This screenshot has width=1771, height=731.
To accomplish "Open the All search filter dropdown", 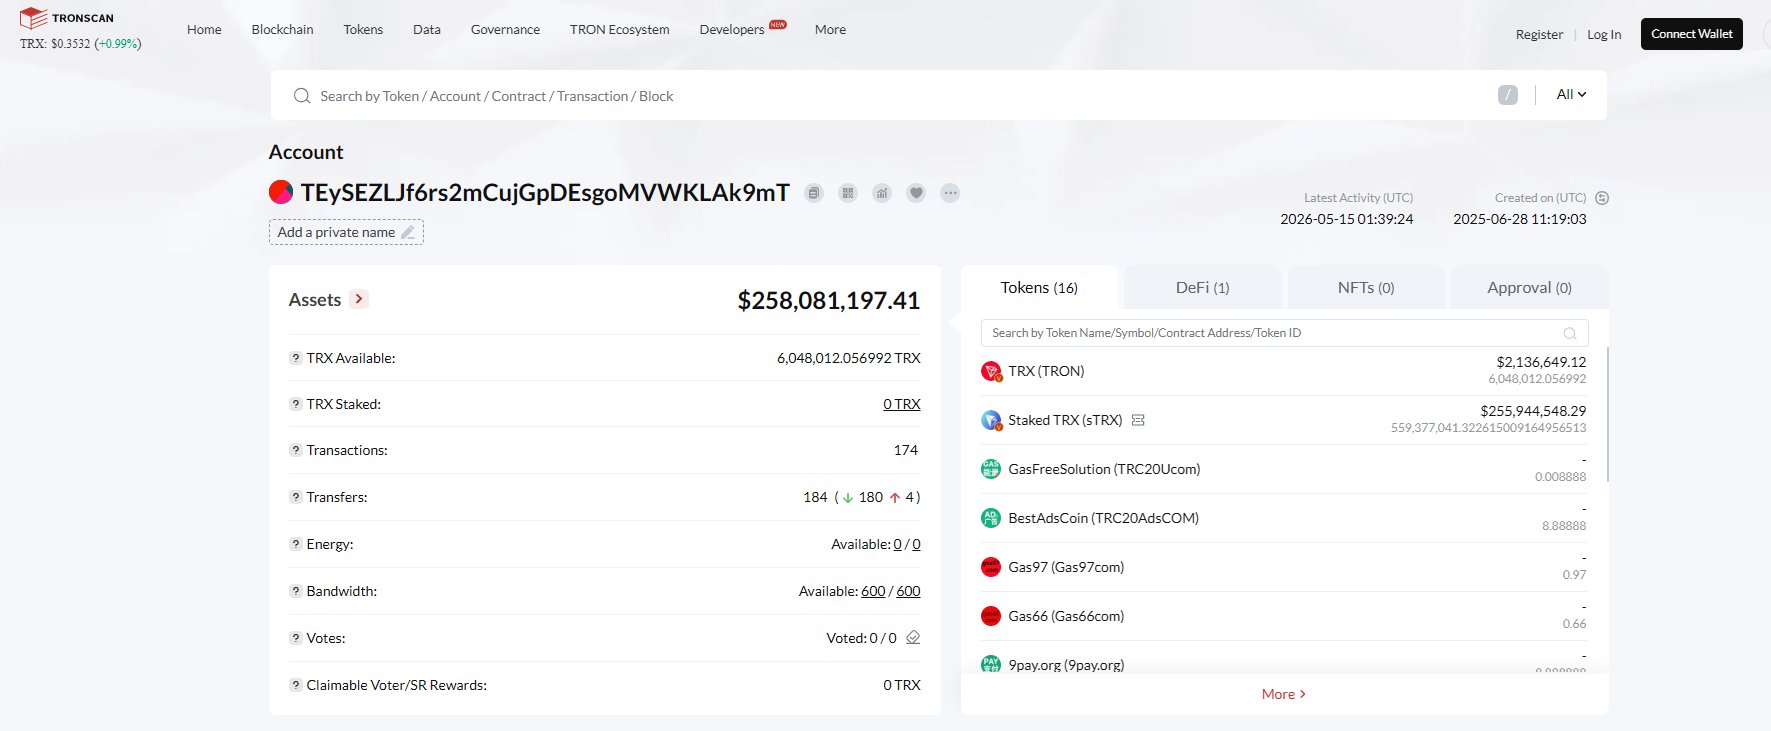I will point(1571,94).
